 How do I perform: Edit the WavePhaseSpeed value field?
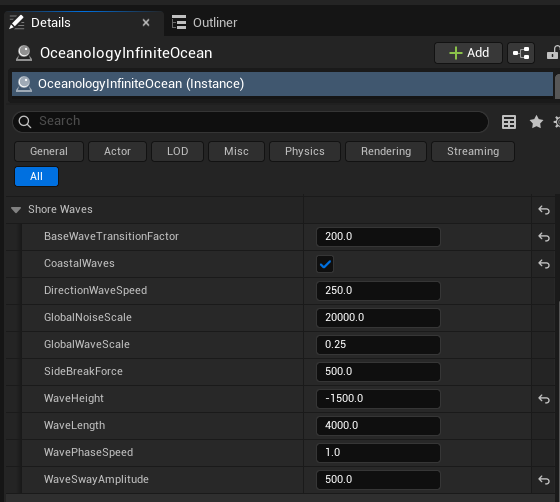pyautogui.click(x=378, y=453)
